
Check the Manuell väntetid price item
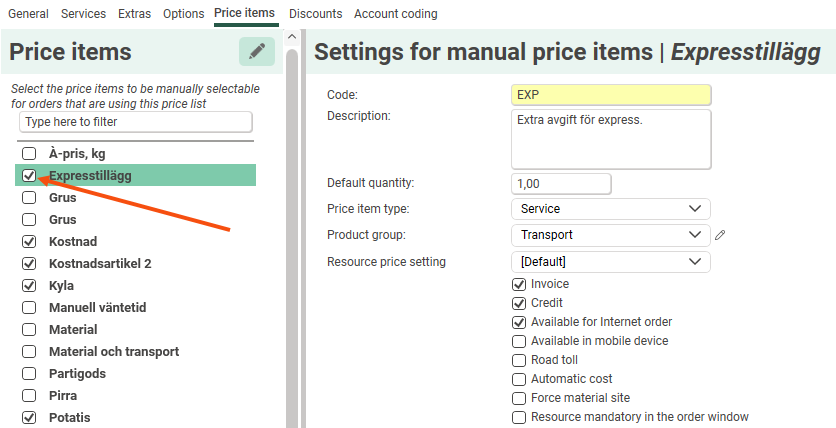pos(30,308)
